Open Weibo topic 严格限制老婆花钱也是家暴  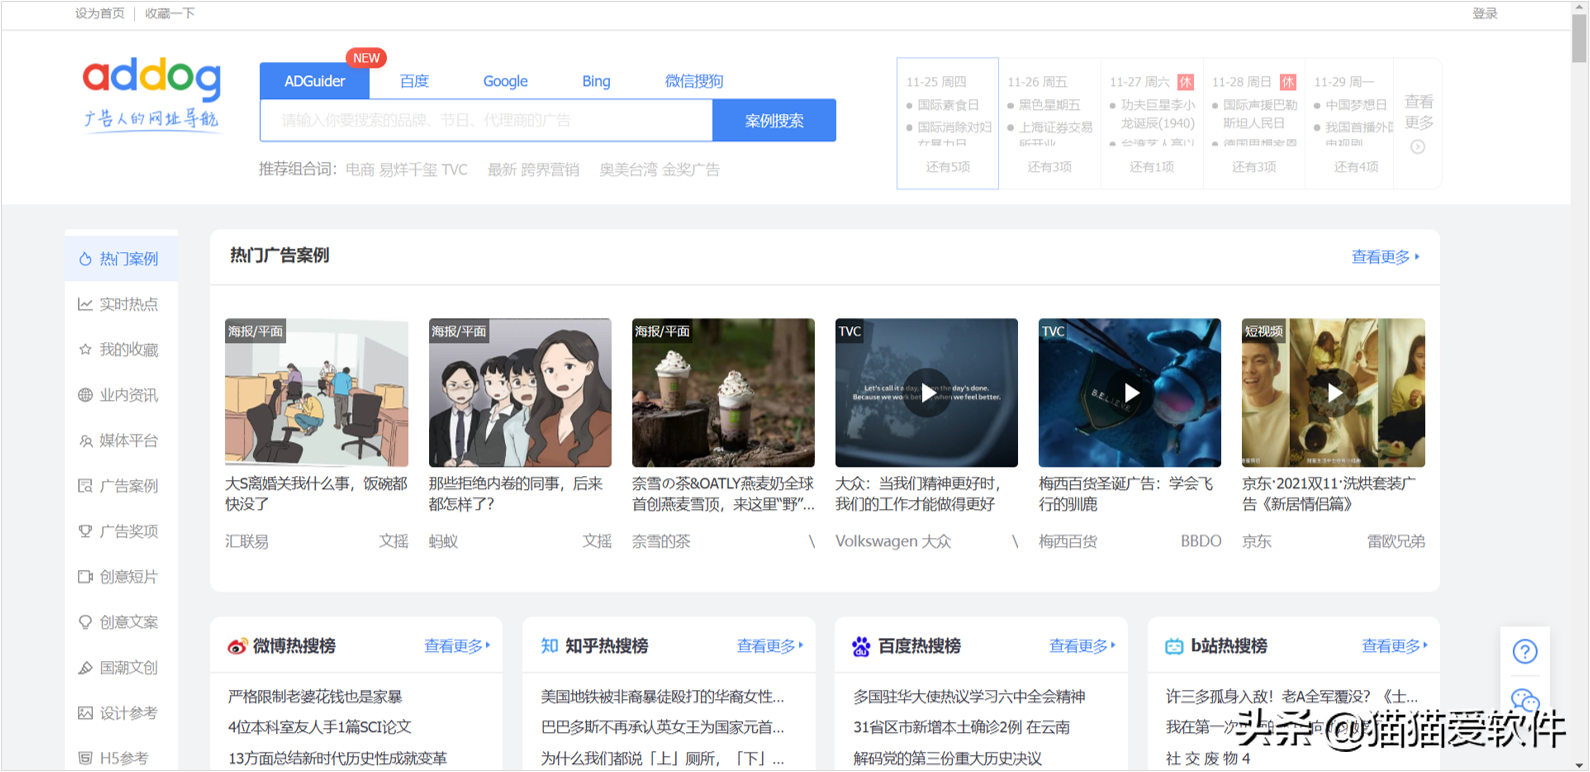pyautogui.click(x=315, y=696)
